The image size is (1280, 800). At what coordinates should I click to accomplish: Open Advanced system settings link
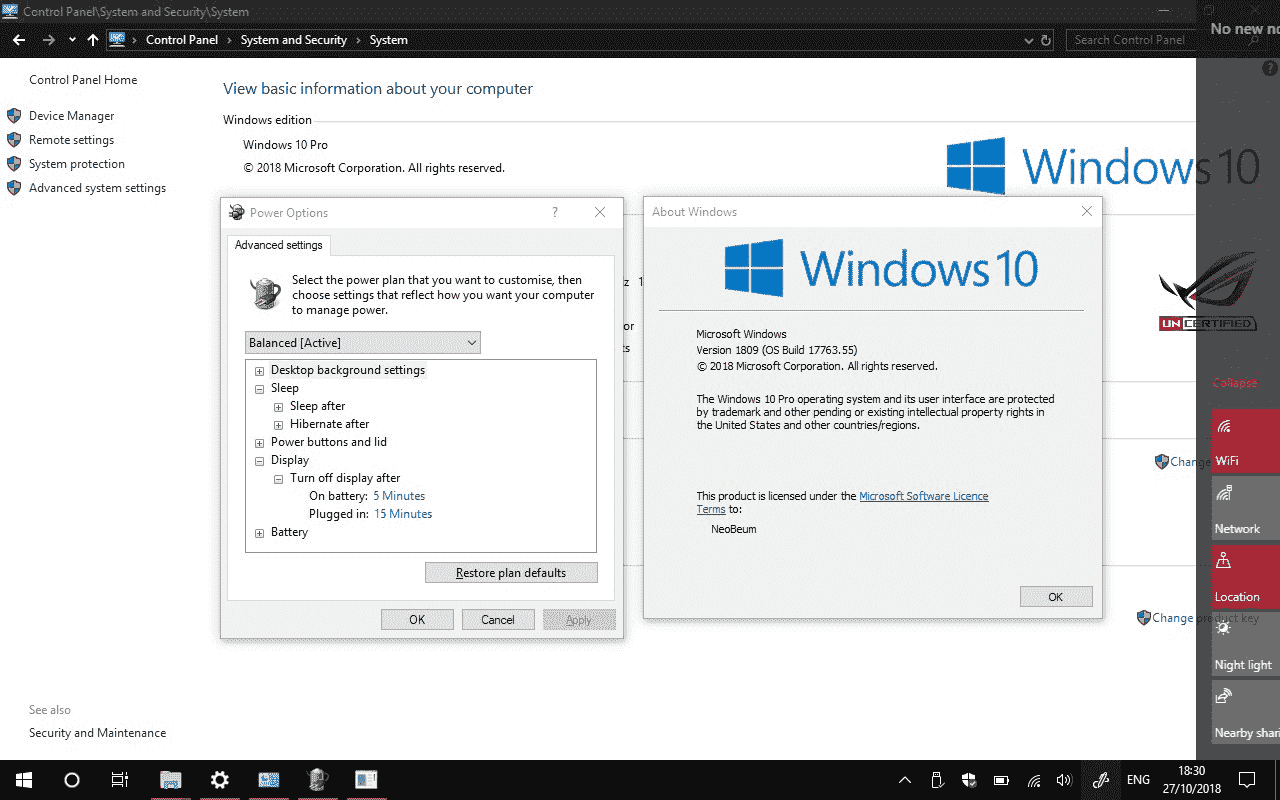97,188
